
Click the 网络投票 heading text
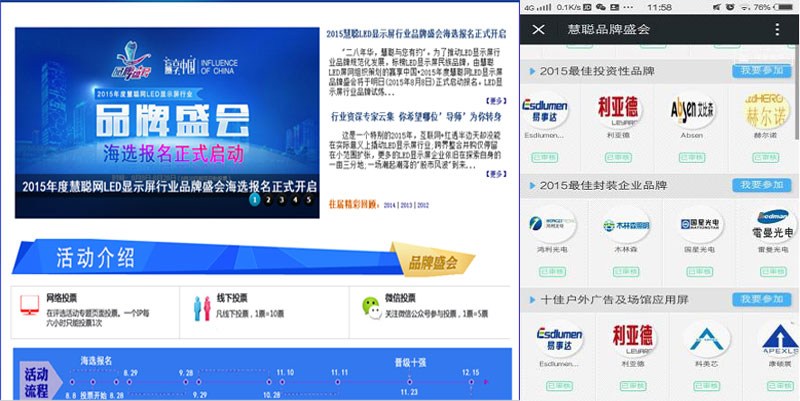(x=62, y=298)
